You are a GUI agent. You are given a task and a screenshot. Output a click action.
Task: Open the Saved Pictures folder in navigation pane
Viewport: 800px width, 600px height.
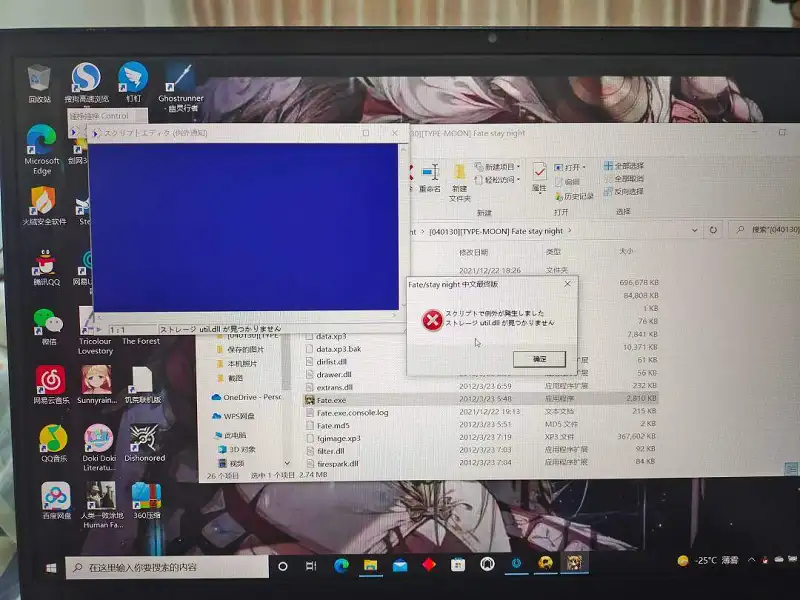pyautogui.click(x=240, y=349)
